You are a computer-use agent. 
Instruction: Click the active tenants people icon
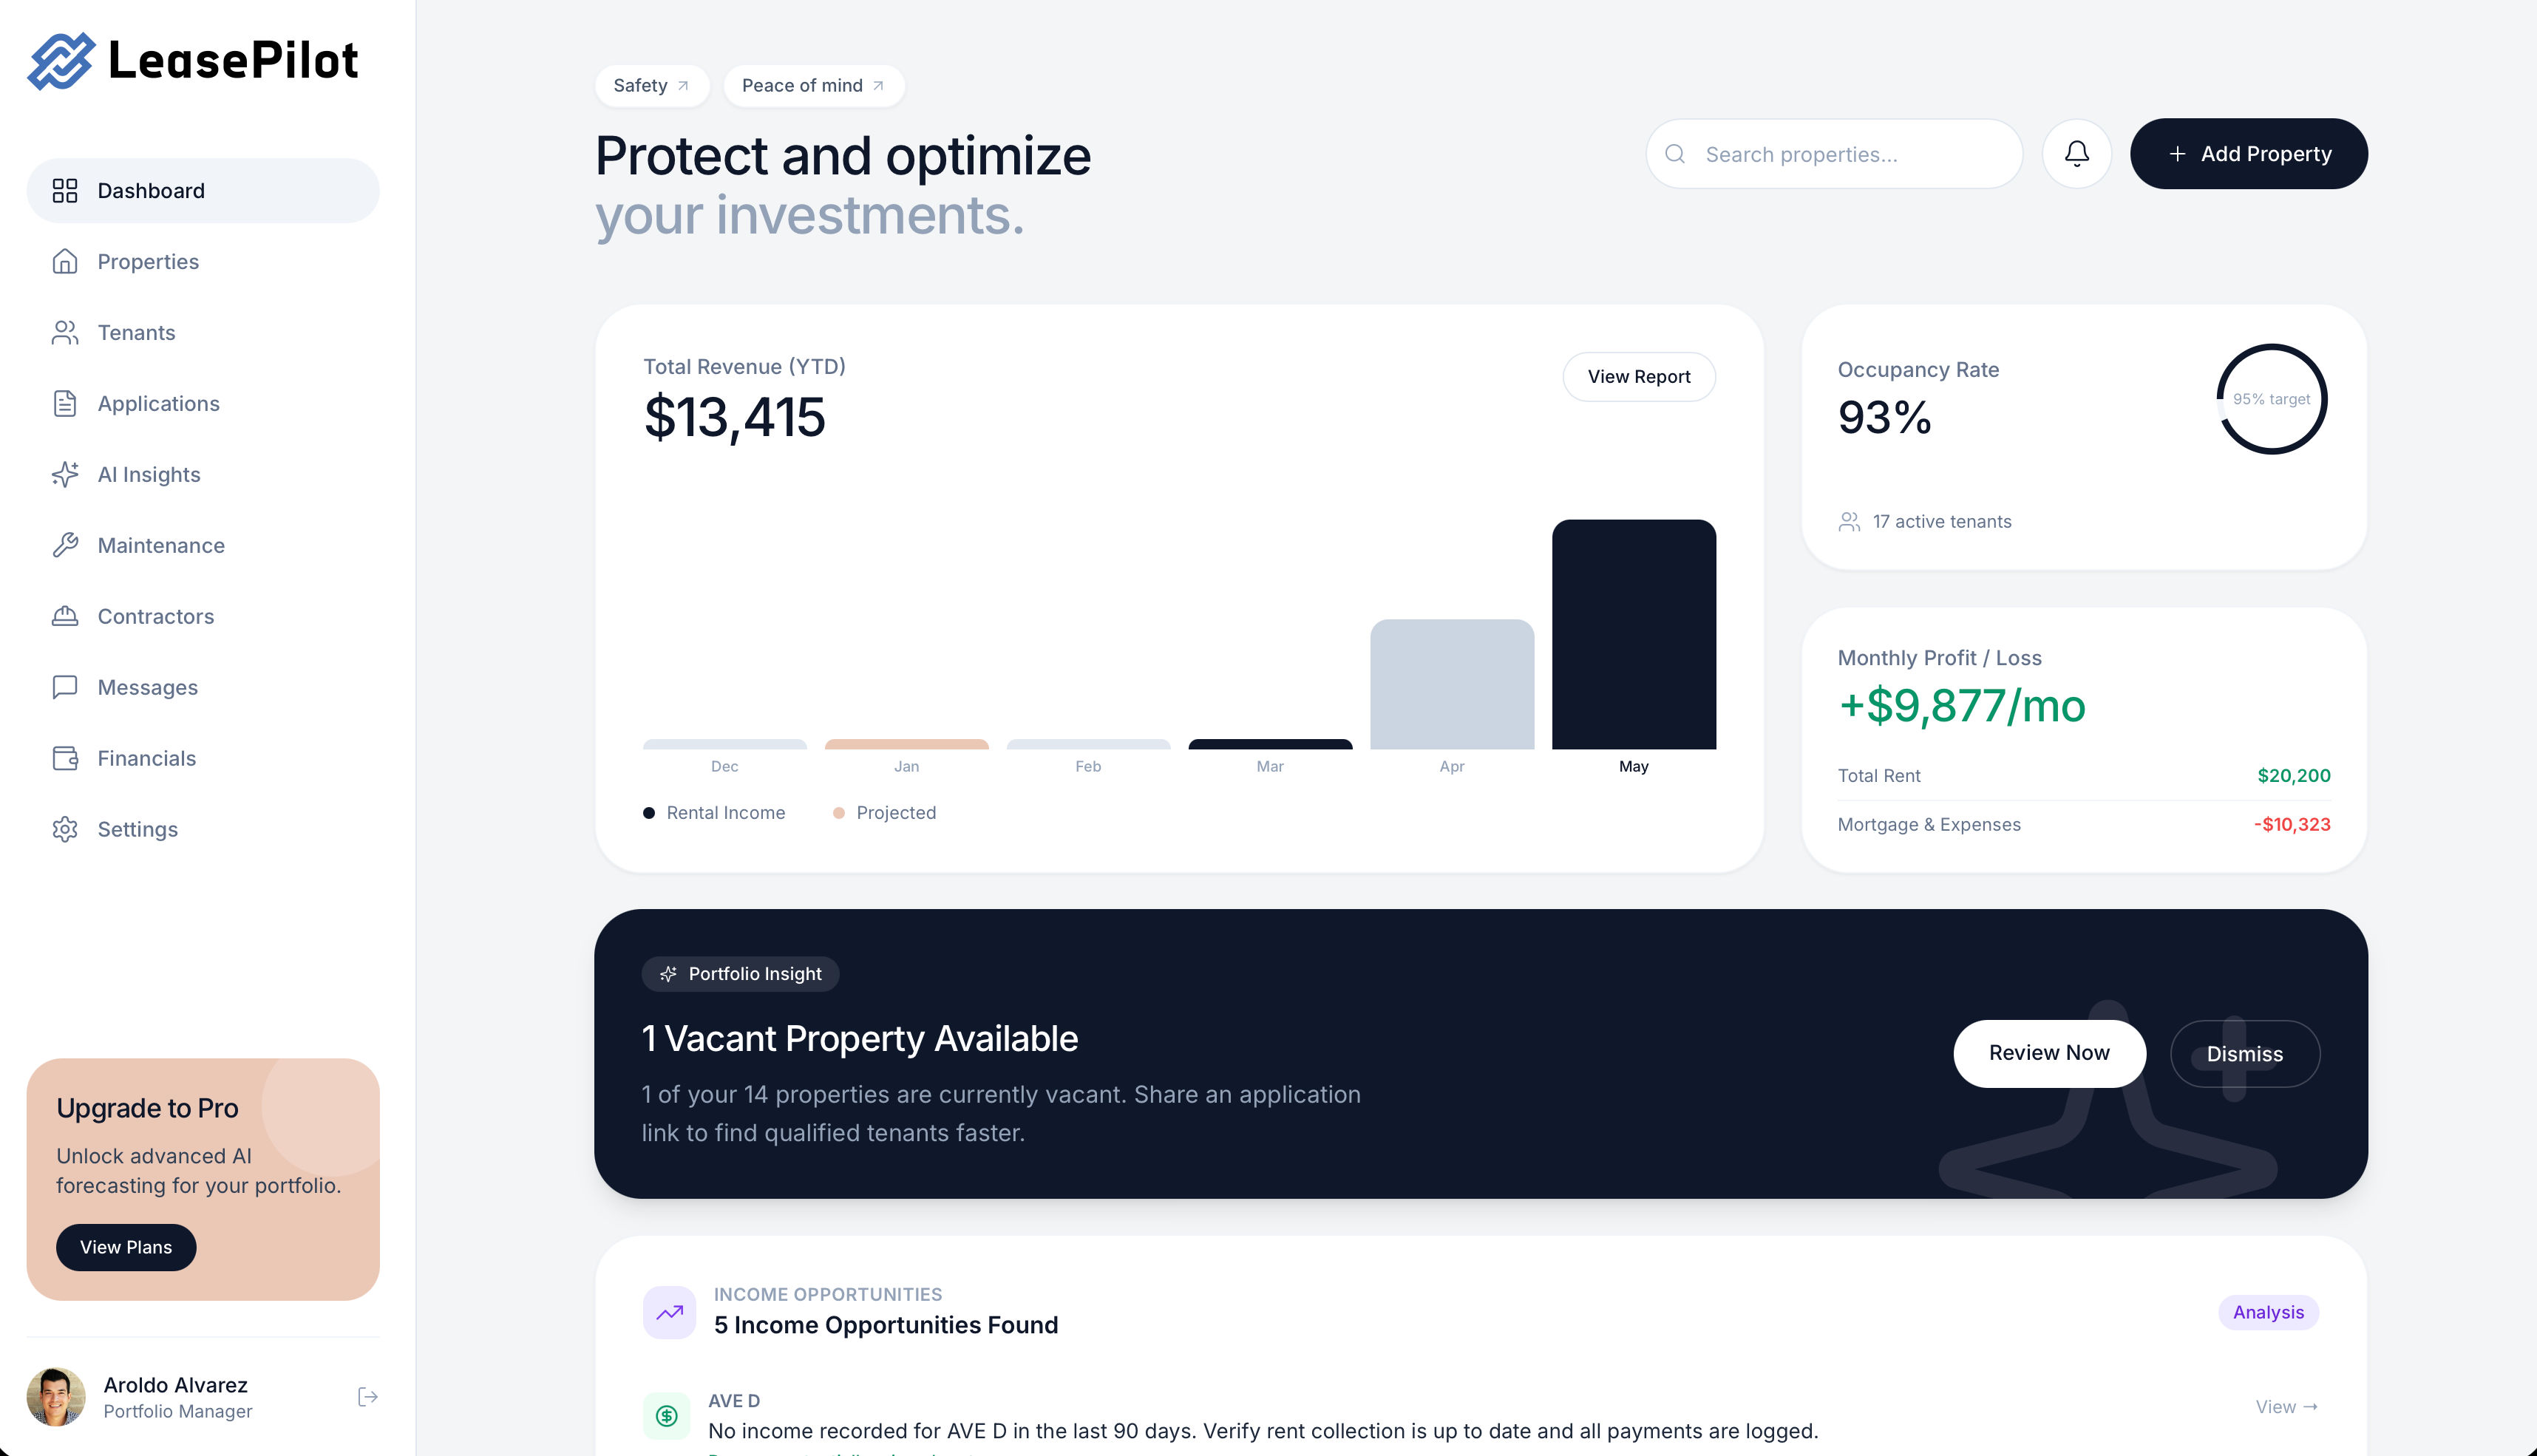[x=1849, y=522]
